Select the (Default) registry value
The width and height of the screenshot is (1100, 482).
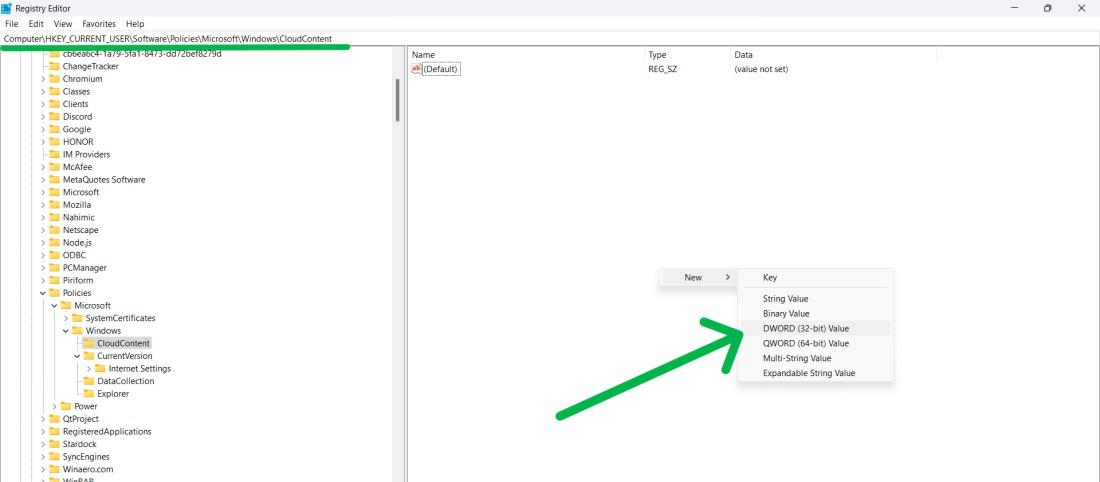441,69
